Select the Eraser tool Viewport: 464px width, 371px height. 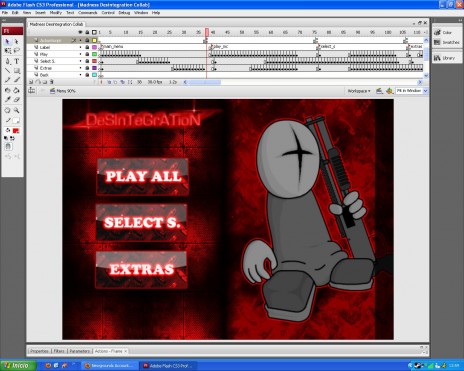tap(16, 99)
